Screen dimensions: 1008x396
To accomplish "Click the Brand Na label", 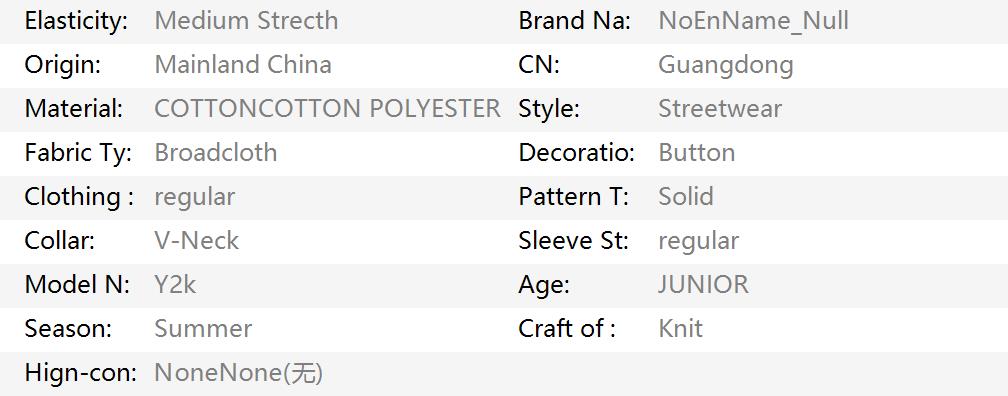I will click(575, 21).
